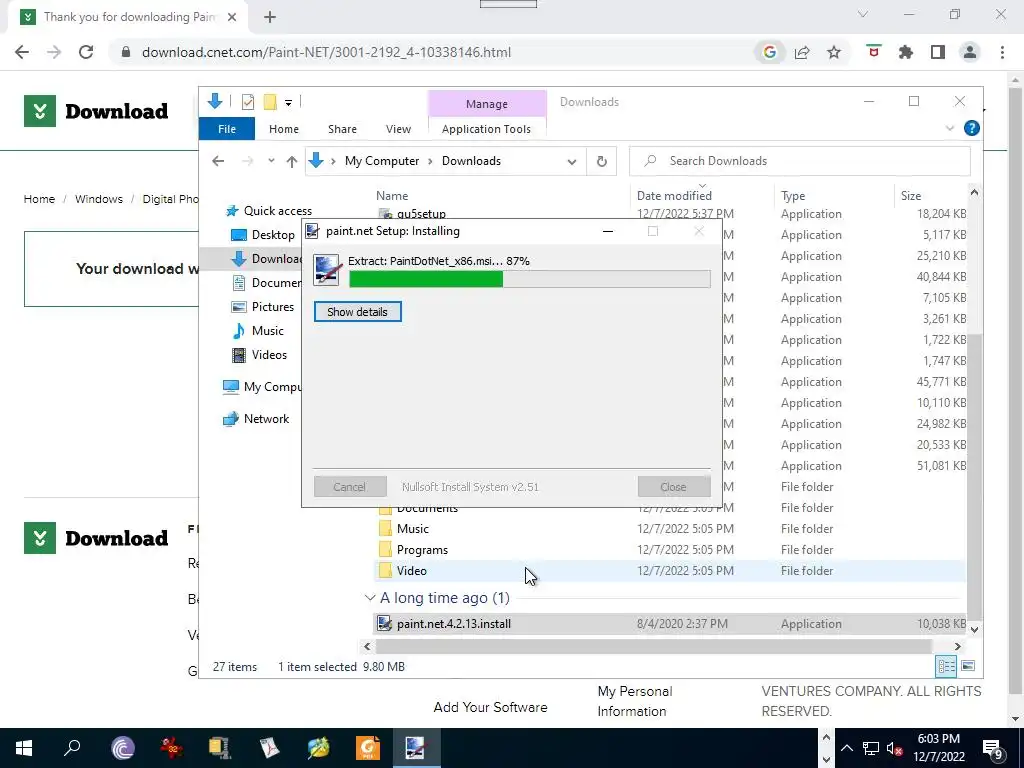The image size is (1024, 768).
Task: Refresh the Downloads folder view
Action: [601, 161]
